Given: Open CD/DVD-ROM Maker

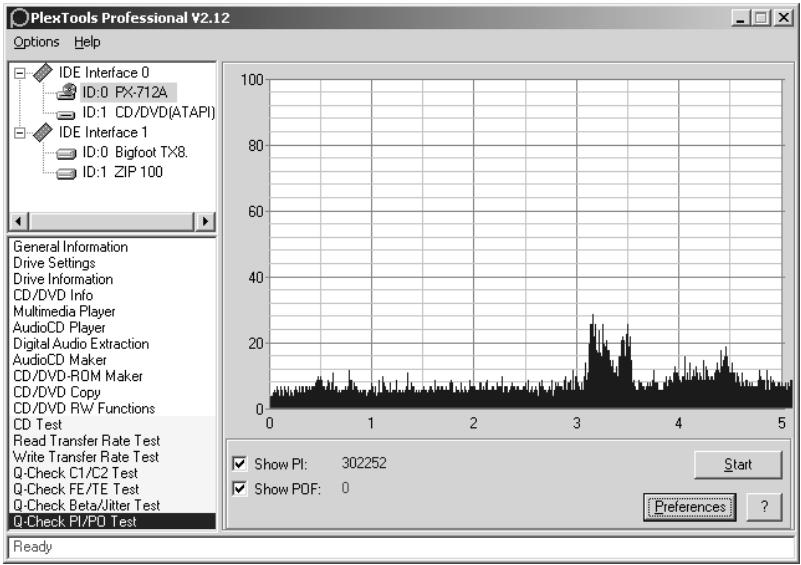Looking at the screenshot, I should point(78,376).
